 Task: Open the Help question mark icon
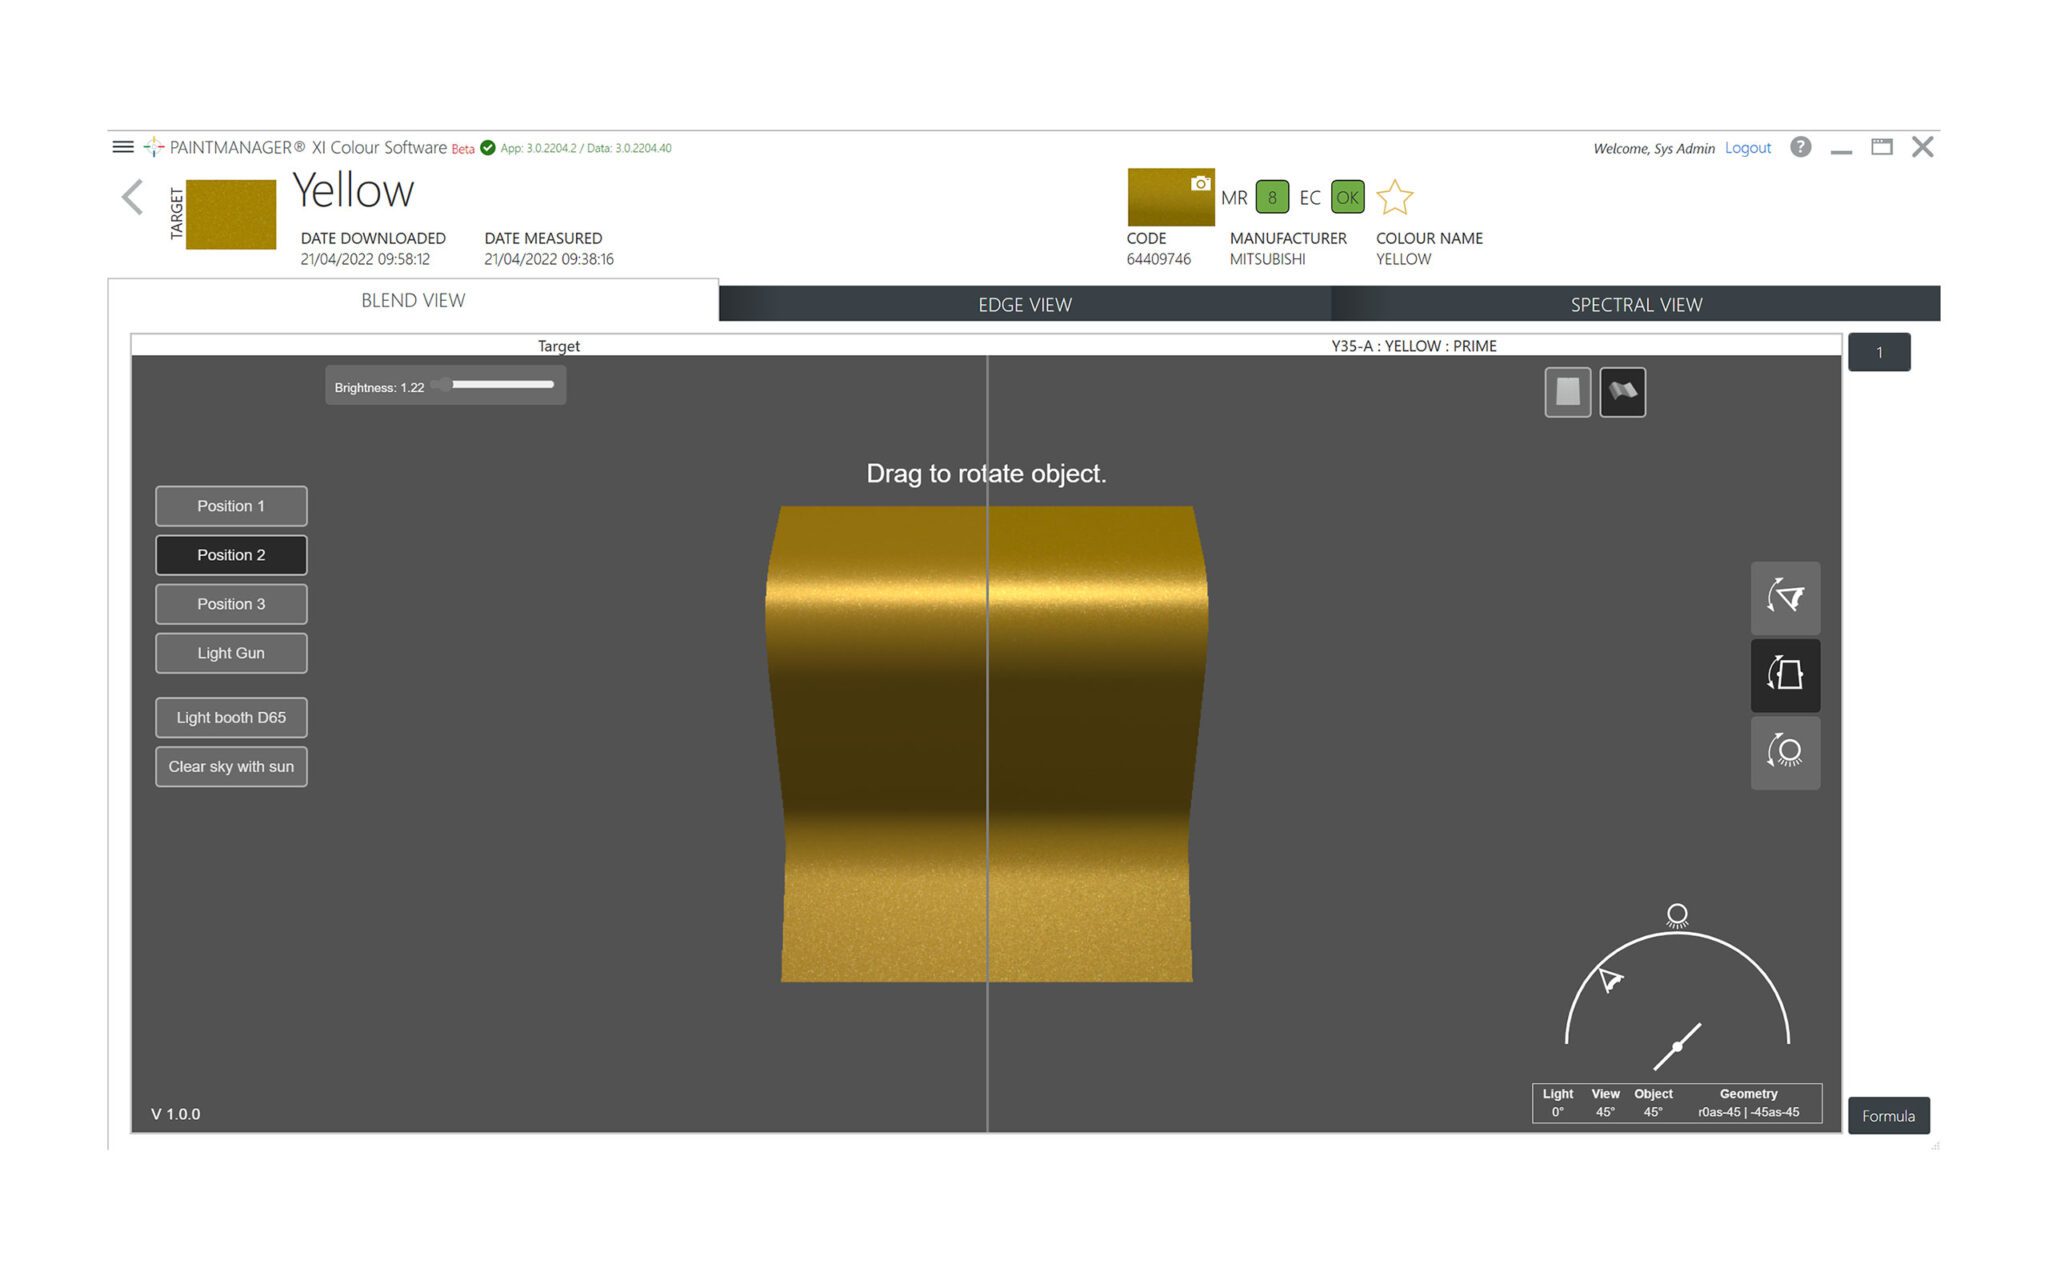[1800, 147]
